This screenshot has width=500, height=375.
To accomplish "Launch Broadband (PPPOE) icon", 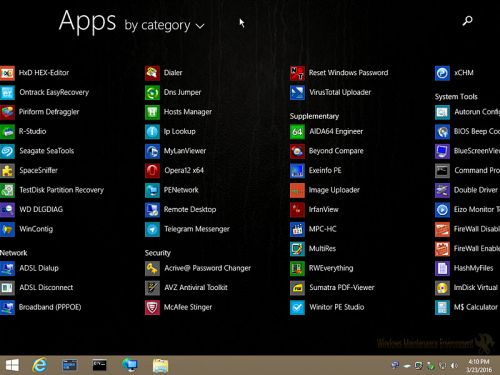I will [7, 307].
